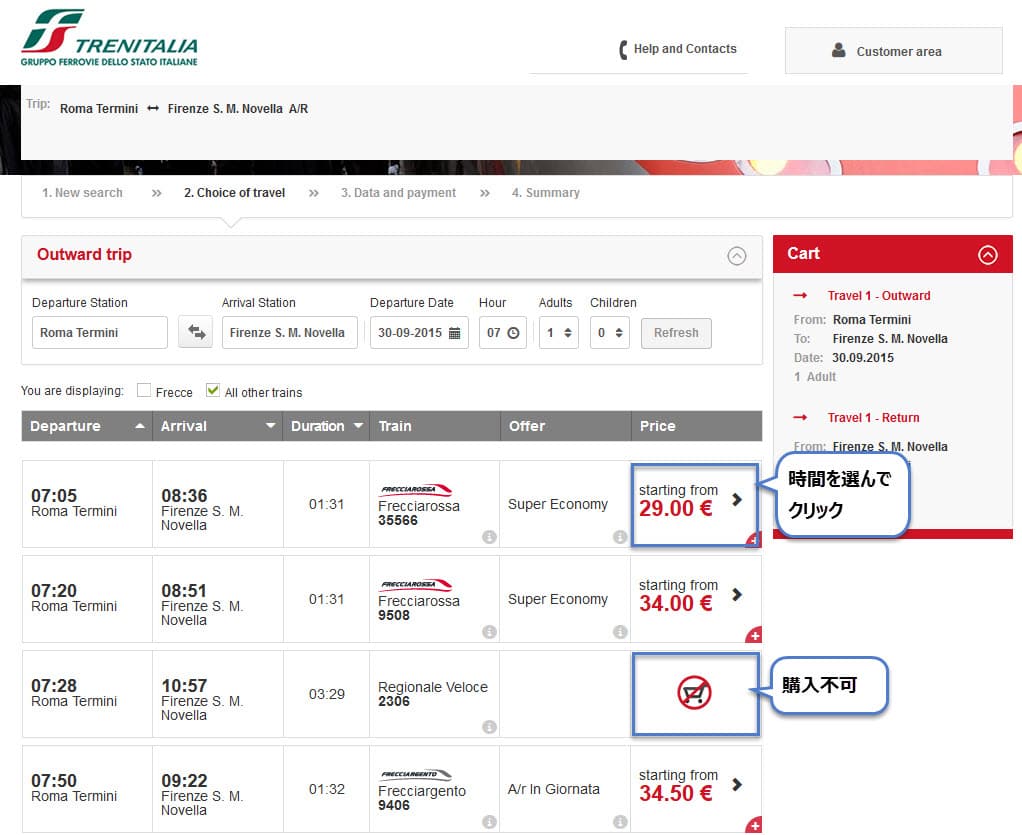Click the 03:29 duration cell

pos(327,694)
